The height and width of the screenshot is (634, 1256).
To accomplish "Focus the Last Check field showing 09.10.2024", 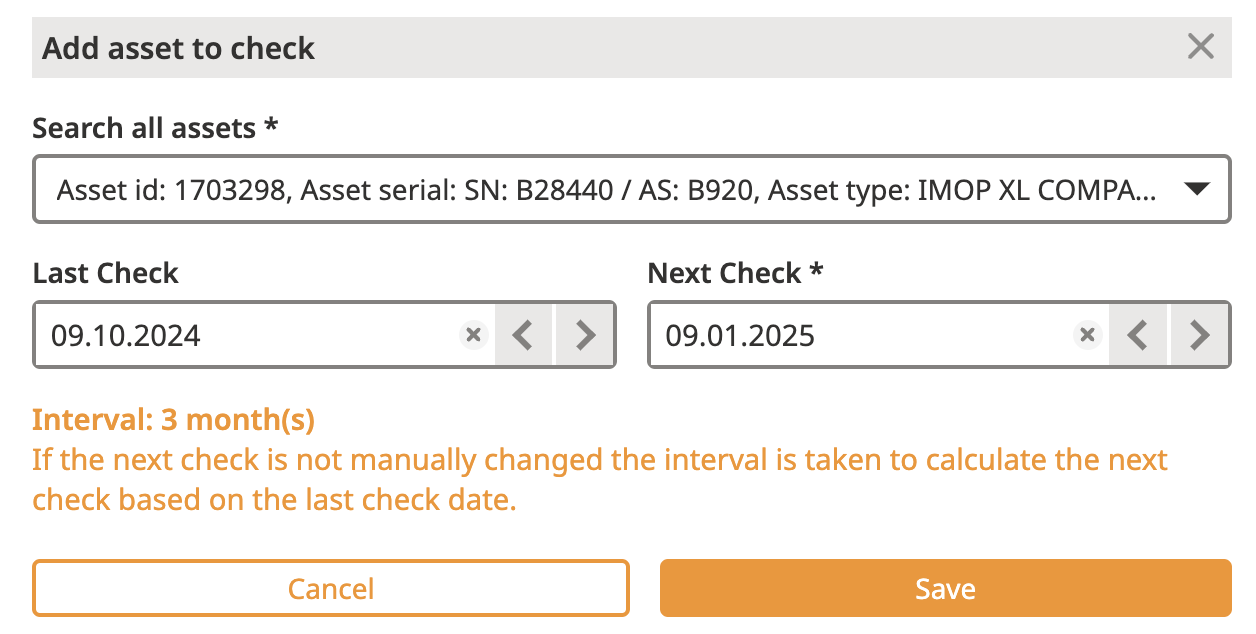I will 240,335.
